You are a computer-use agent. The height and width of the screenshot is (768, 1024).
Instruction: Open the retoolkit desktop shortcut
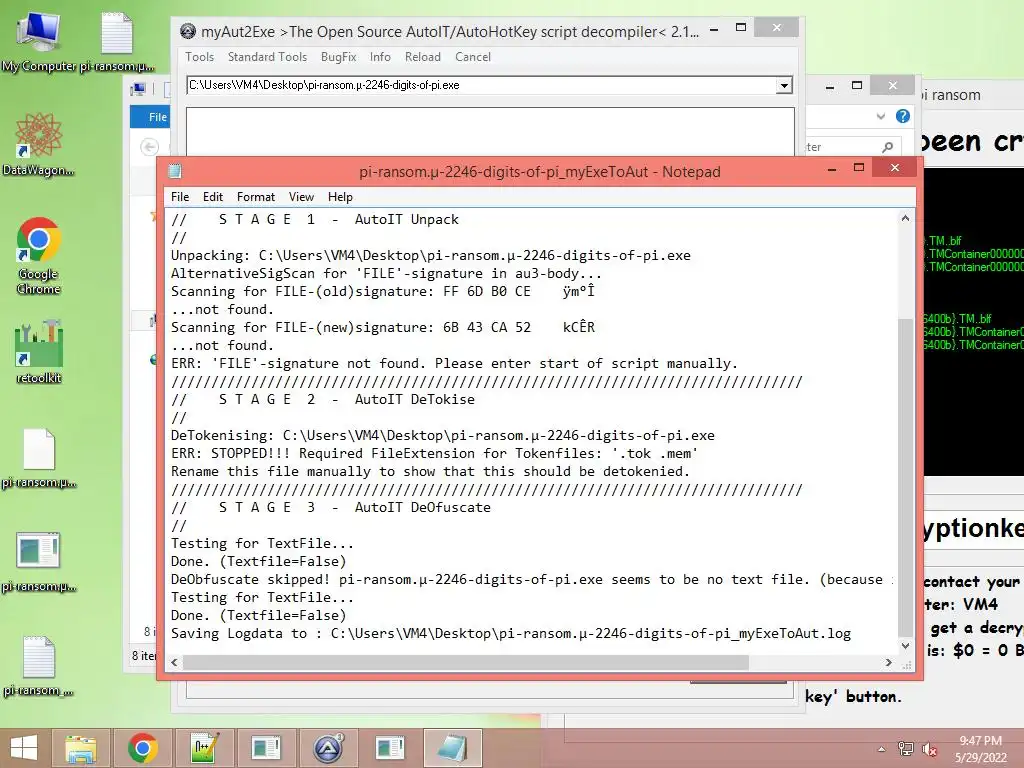click(39, 351)
